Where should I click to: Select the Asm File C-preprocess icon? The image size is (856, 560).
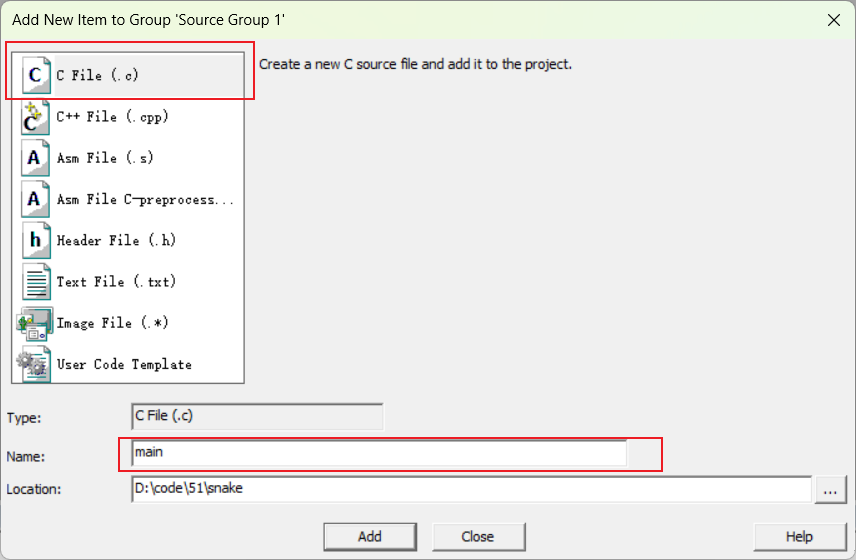(x=35, y=199)
